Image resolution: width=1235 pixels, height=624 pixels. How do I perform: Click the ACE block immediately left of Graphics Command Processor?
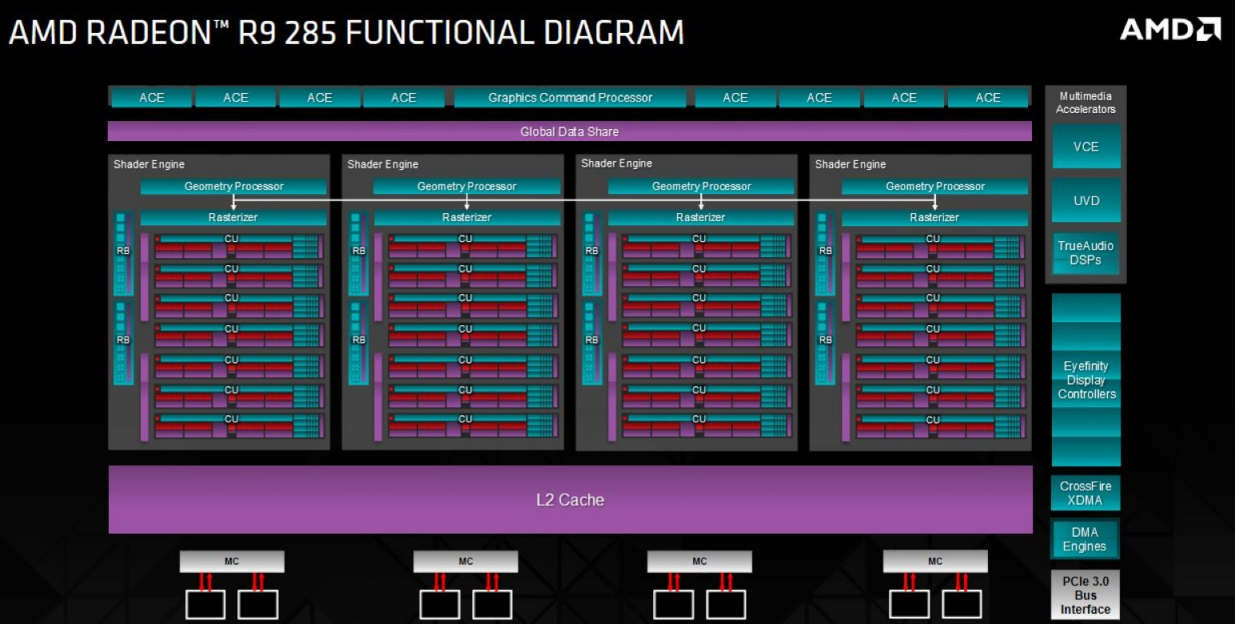click(404, 98)
